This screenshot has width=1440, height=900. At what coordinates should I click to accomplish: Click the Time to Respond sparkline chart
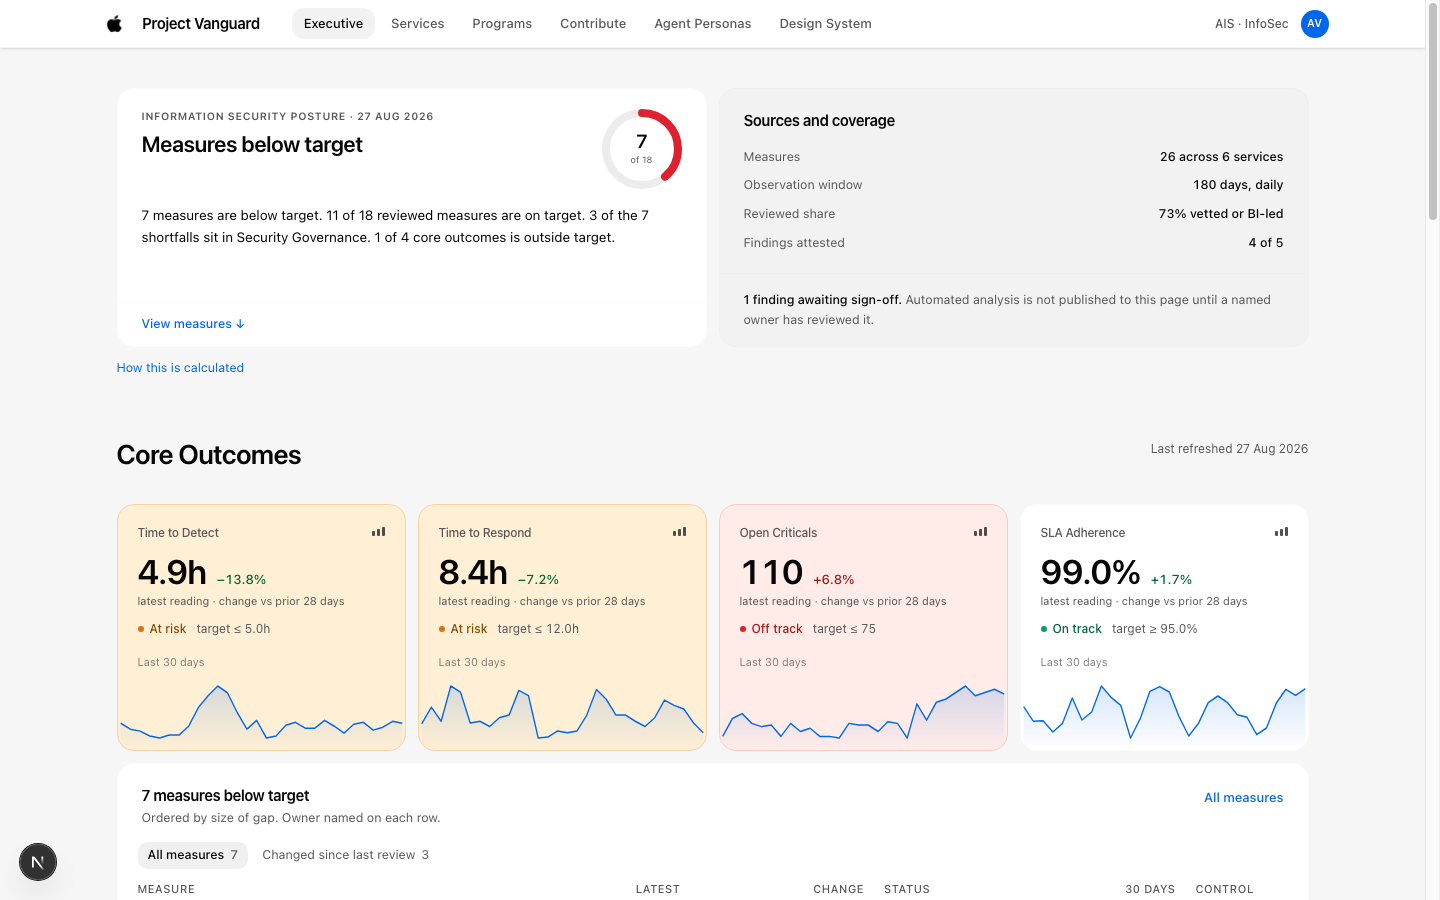(562, 714)
